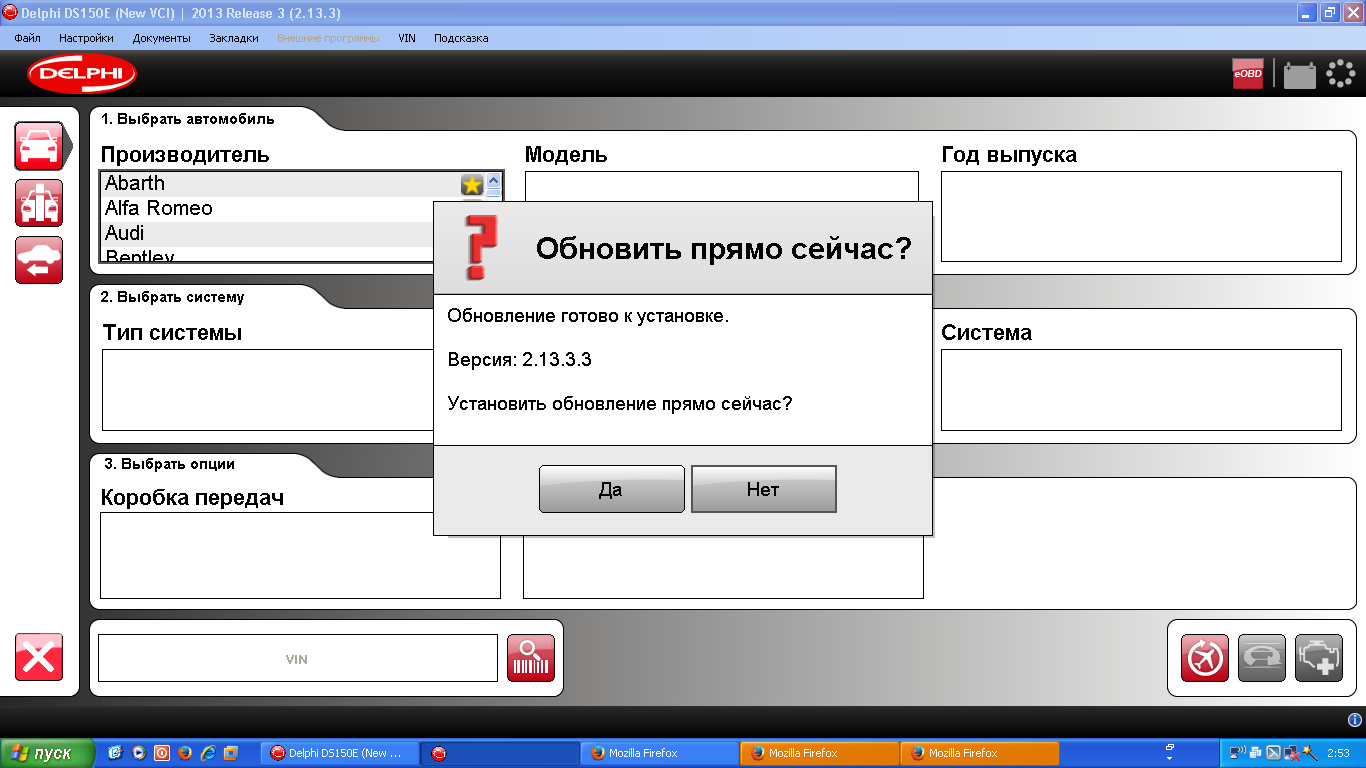Toggle favorite star next to Abarth
The image size is (1366, 768).
coord(472,185)
